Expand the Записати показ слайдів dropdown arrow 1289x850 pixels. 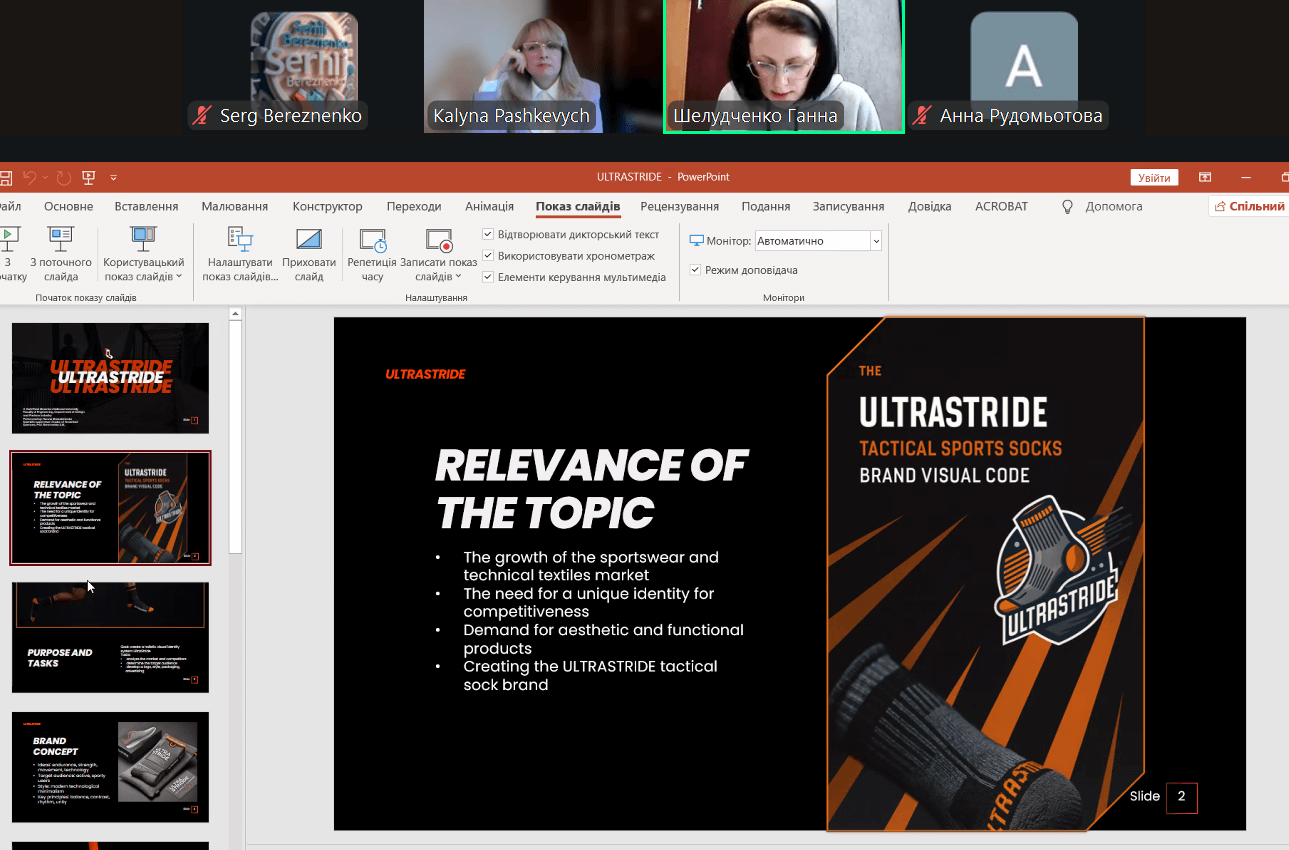point(458,277)
